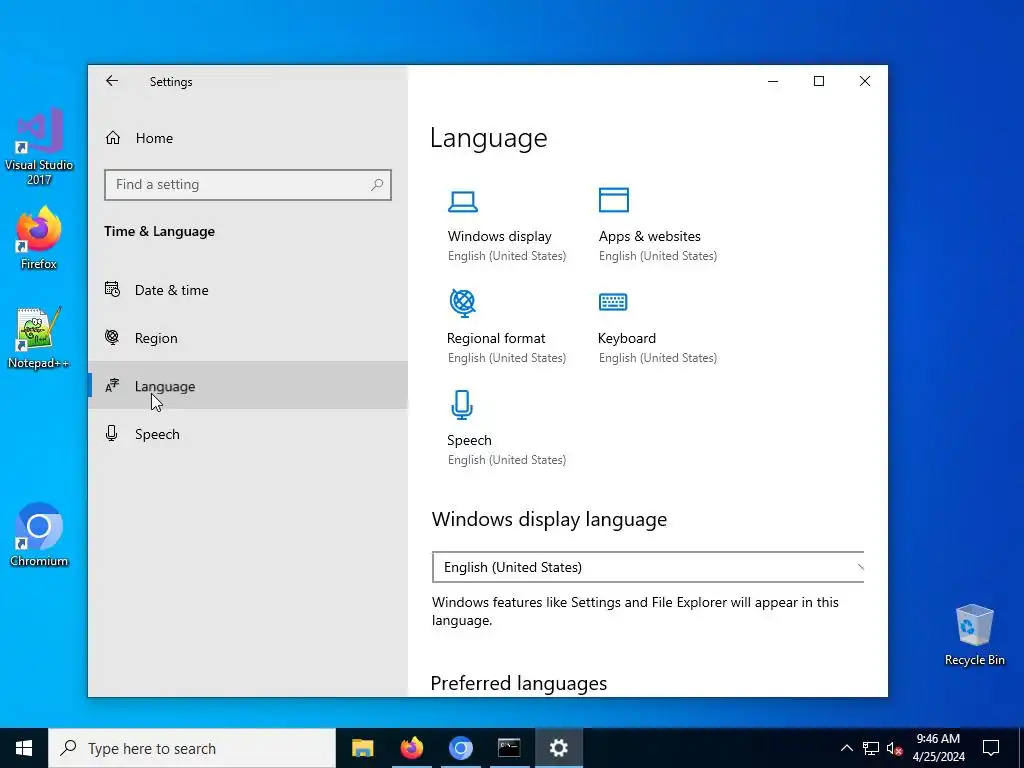Click the Speech microphone tile icon
The height and width of the screenshot is (768, 1024).
point(462,405)
